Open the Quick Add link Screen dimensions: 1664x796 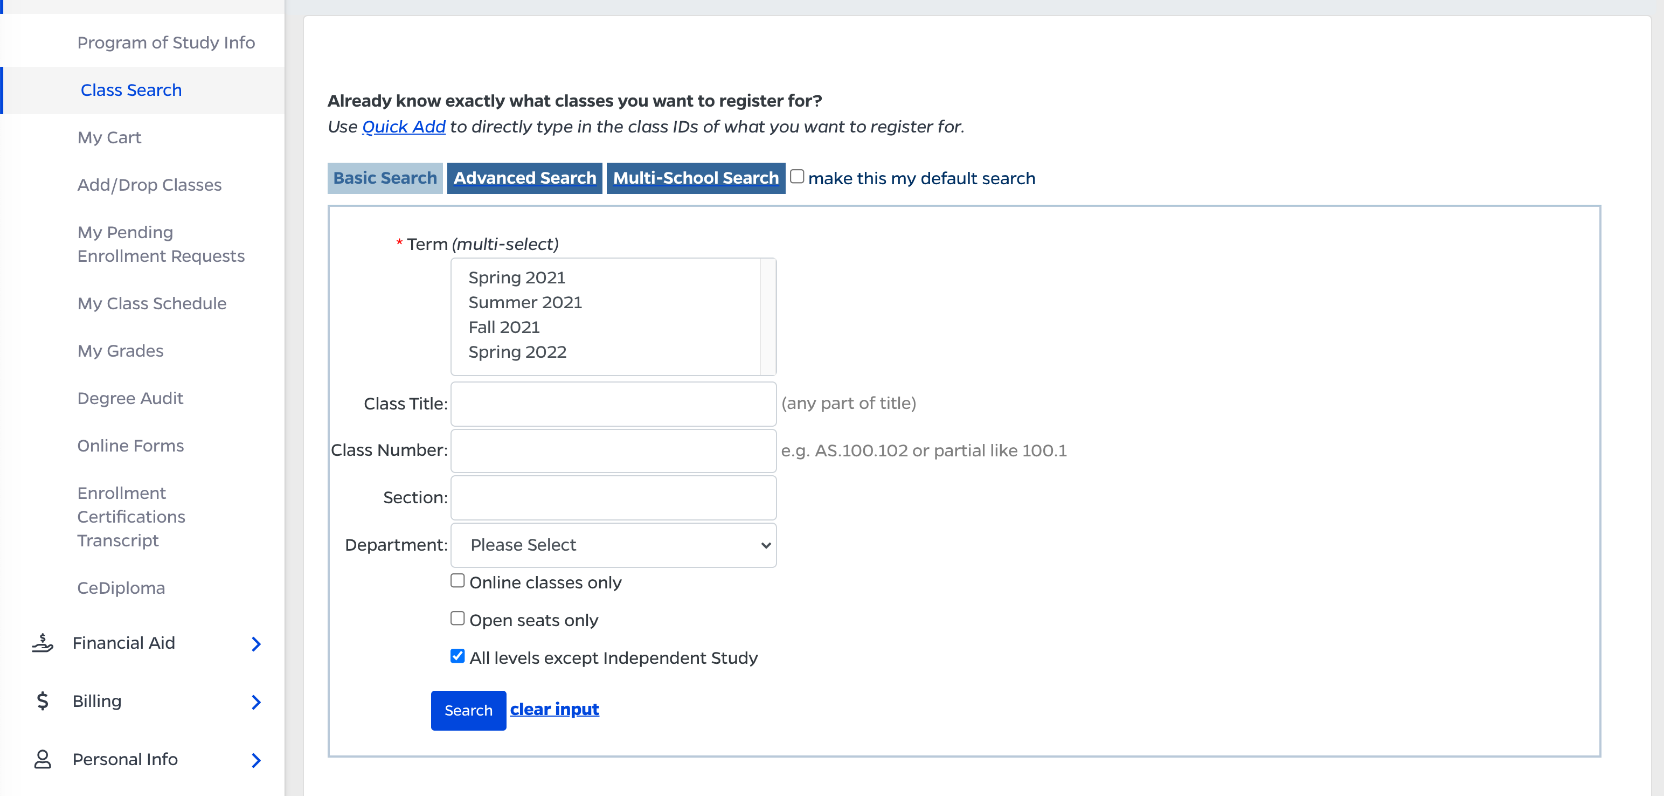pos(404,127)
